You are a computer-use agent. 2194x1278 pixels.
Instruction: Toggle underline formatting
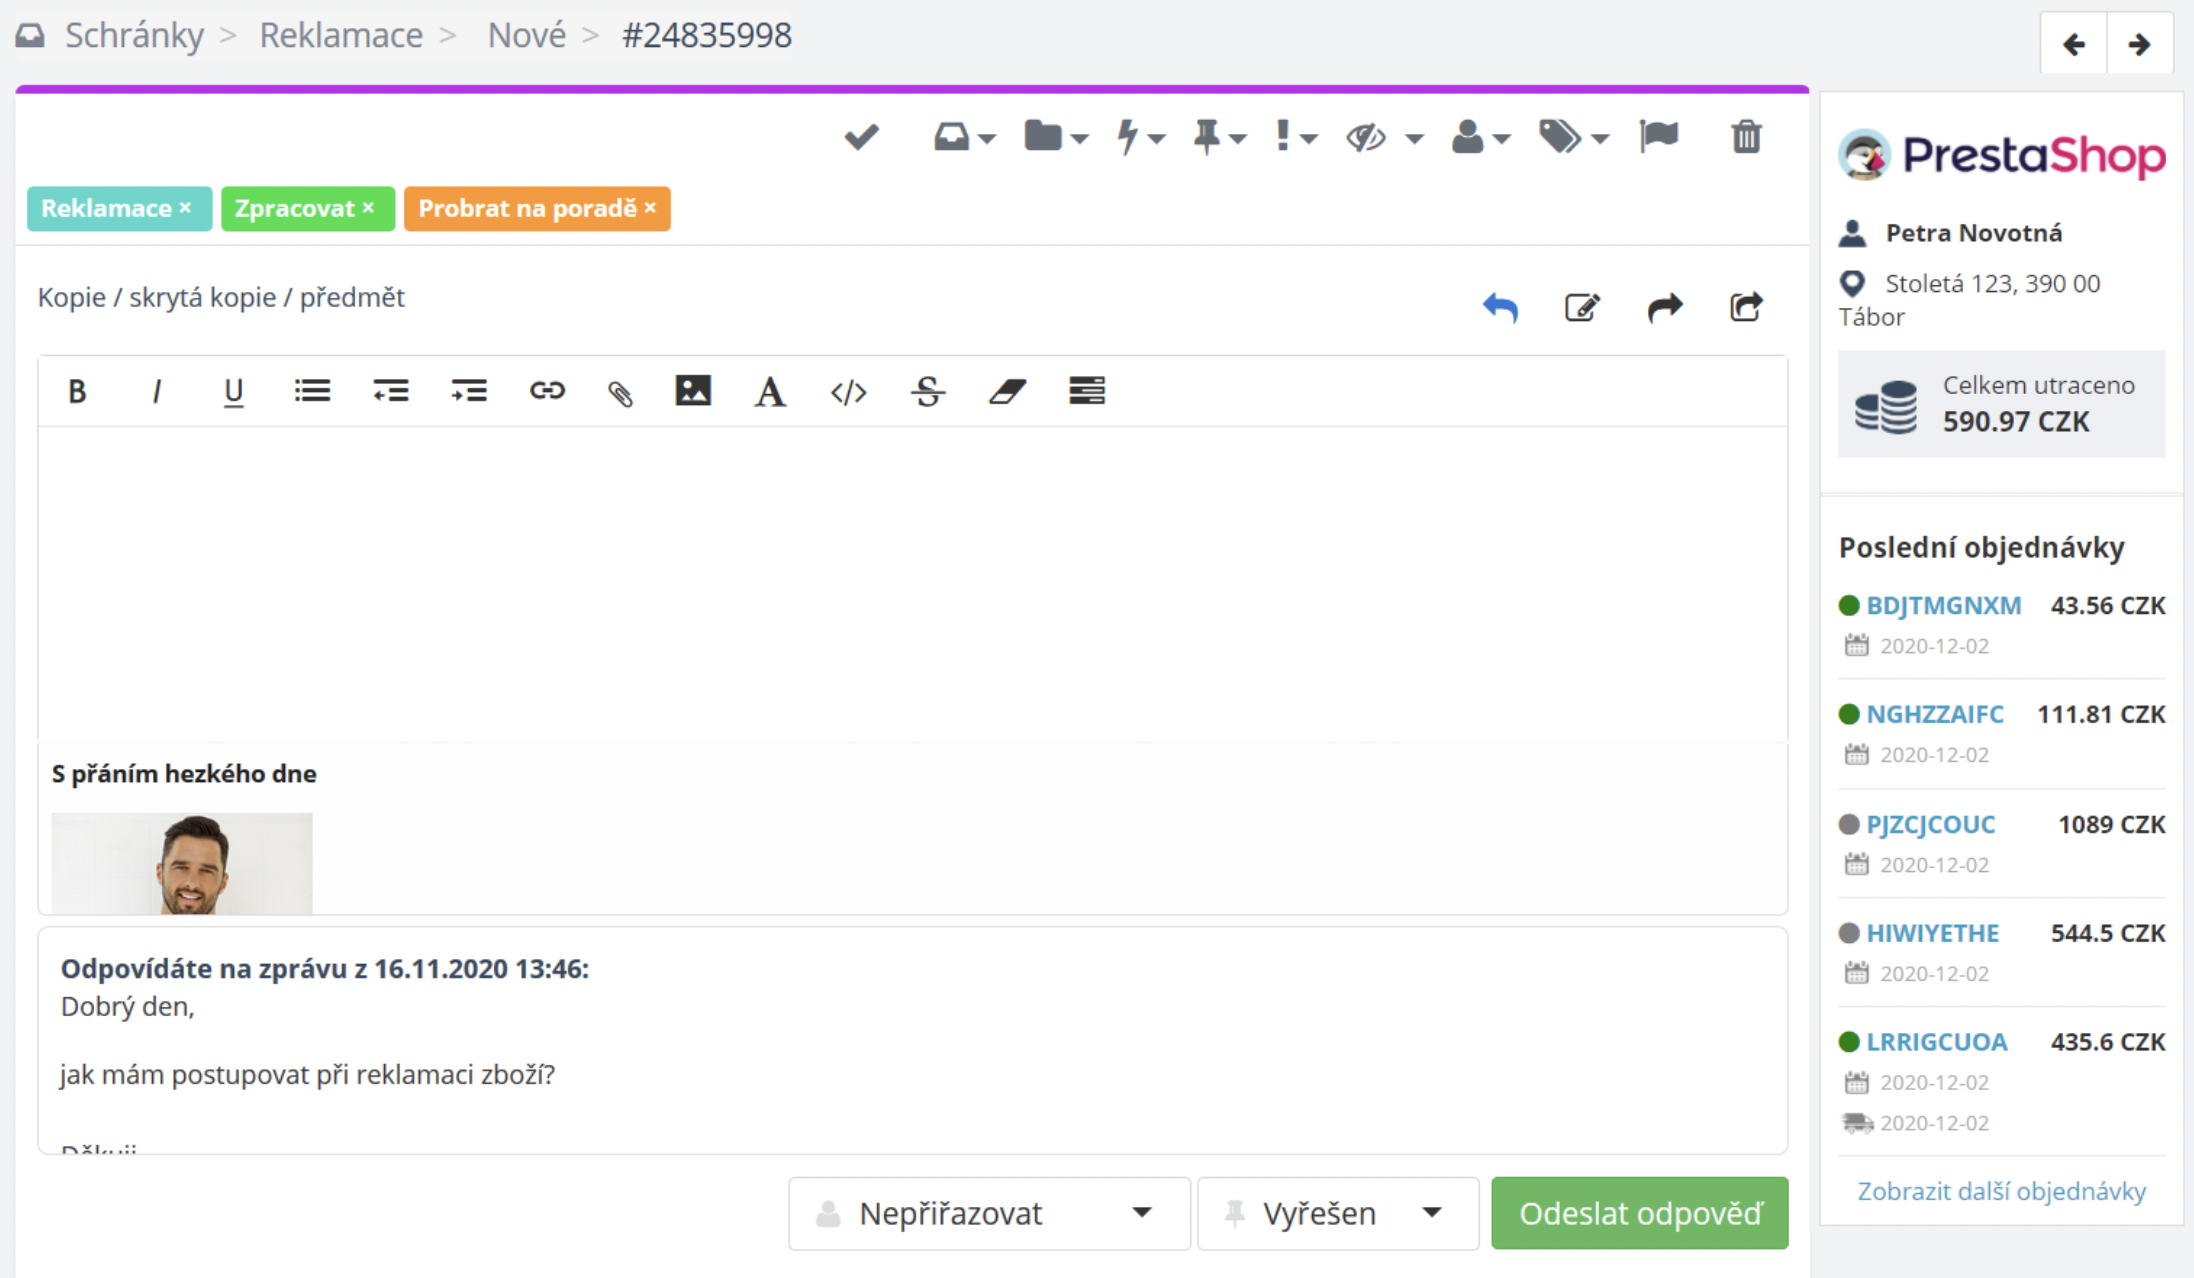233,391
